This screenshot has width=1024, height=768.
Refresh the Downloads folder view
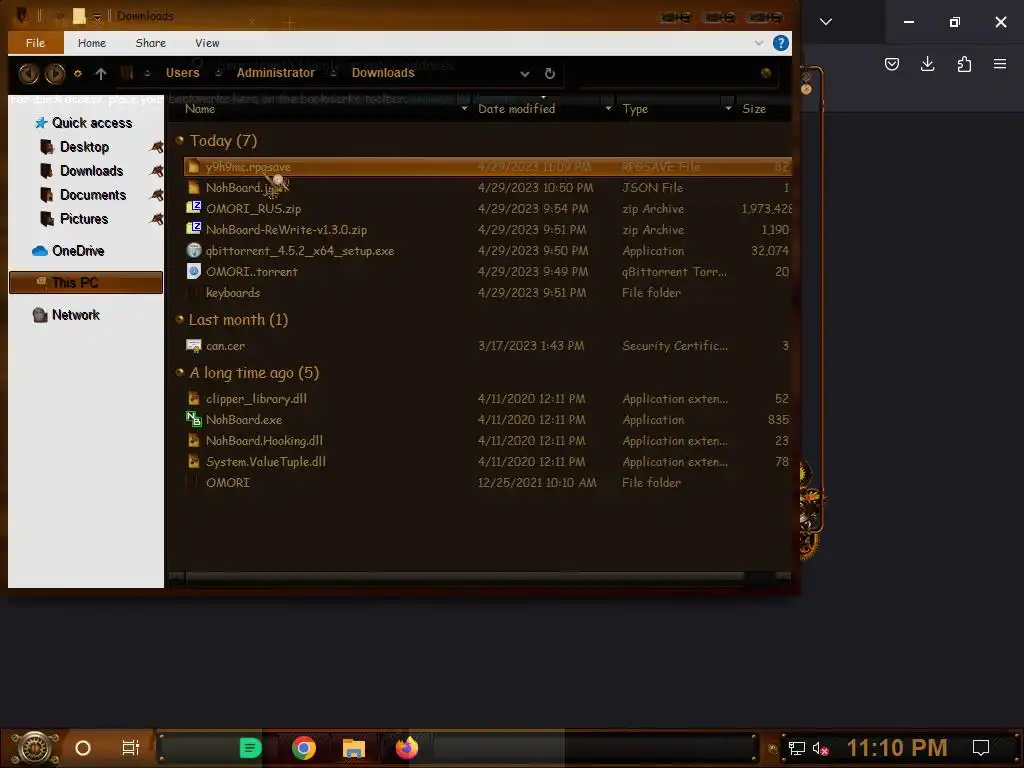[550, 74]
